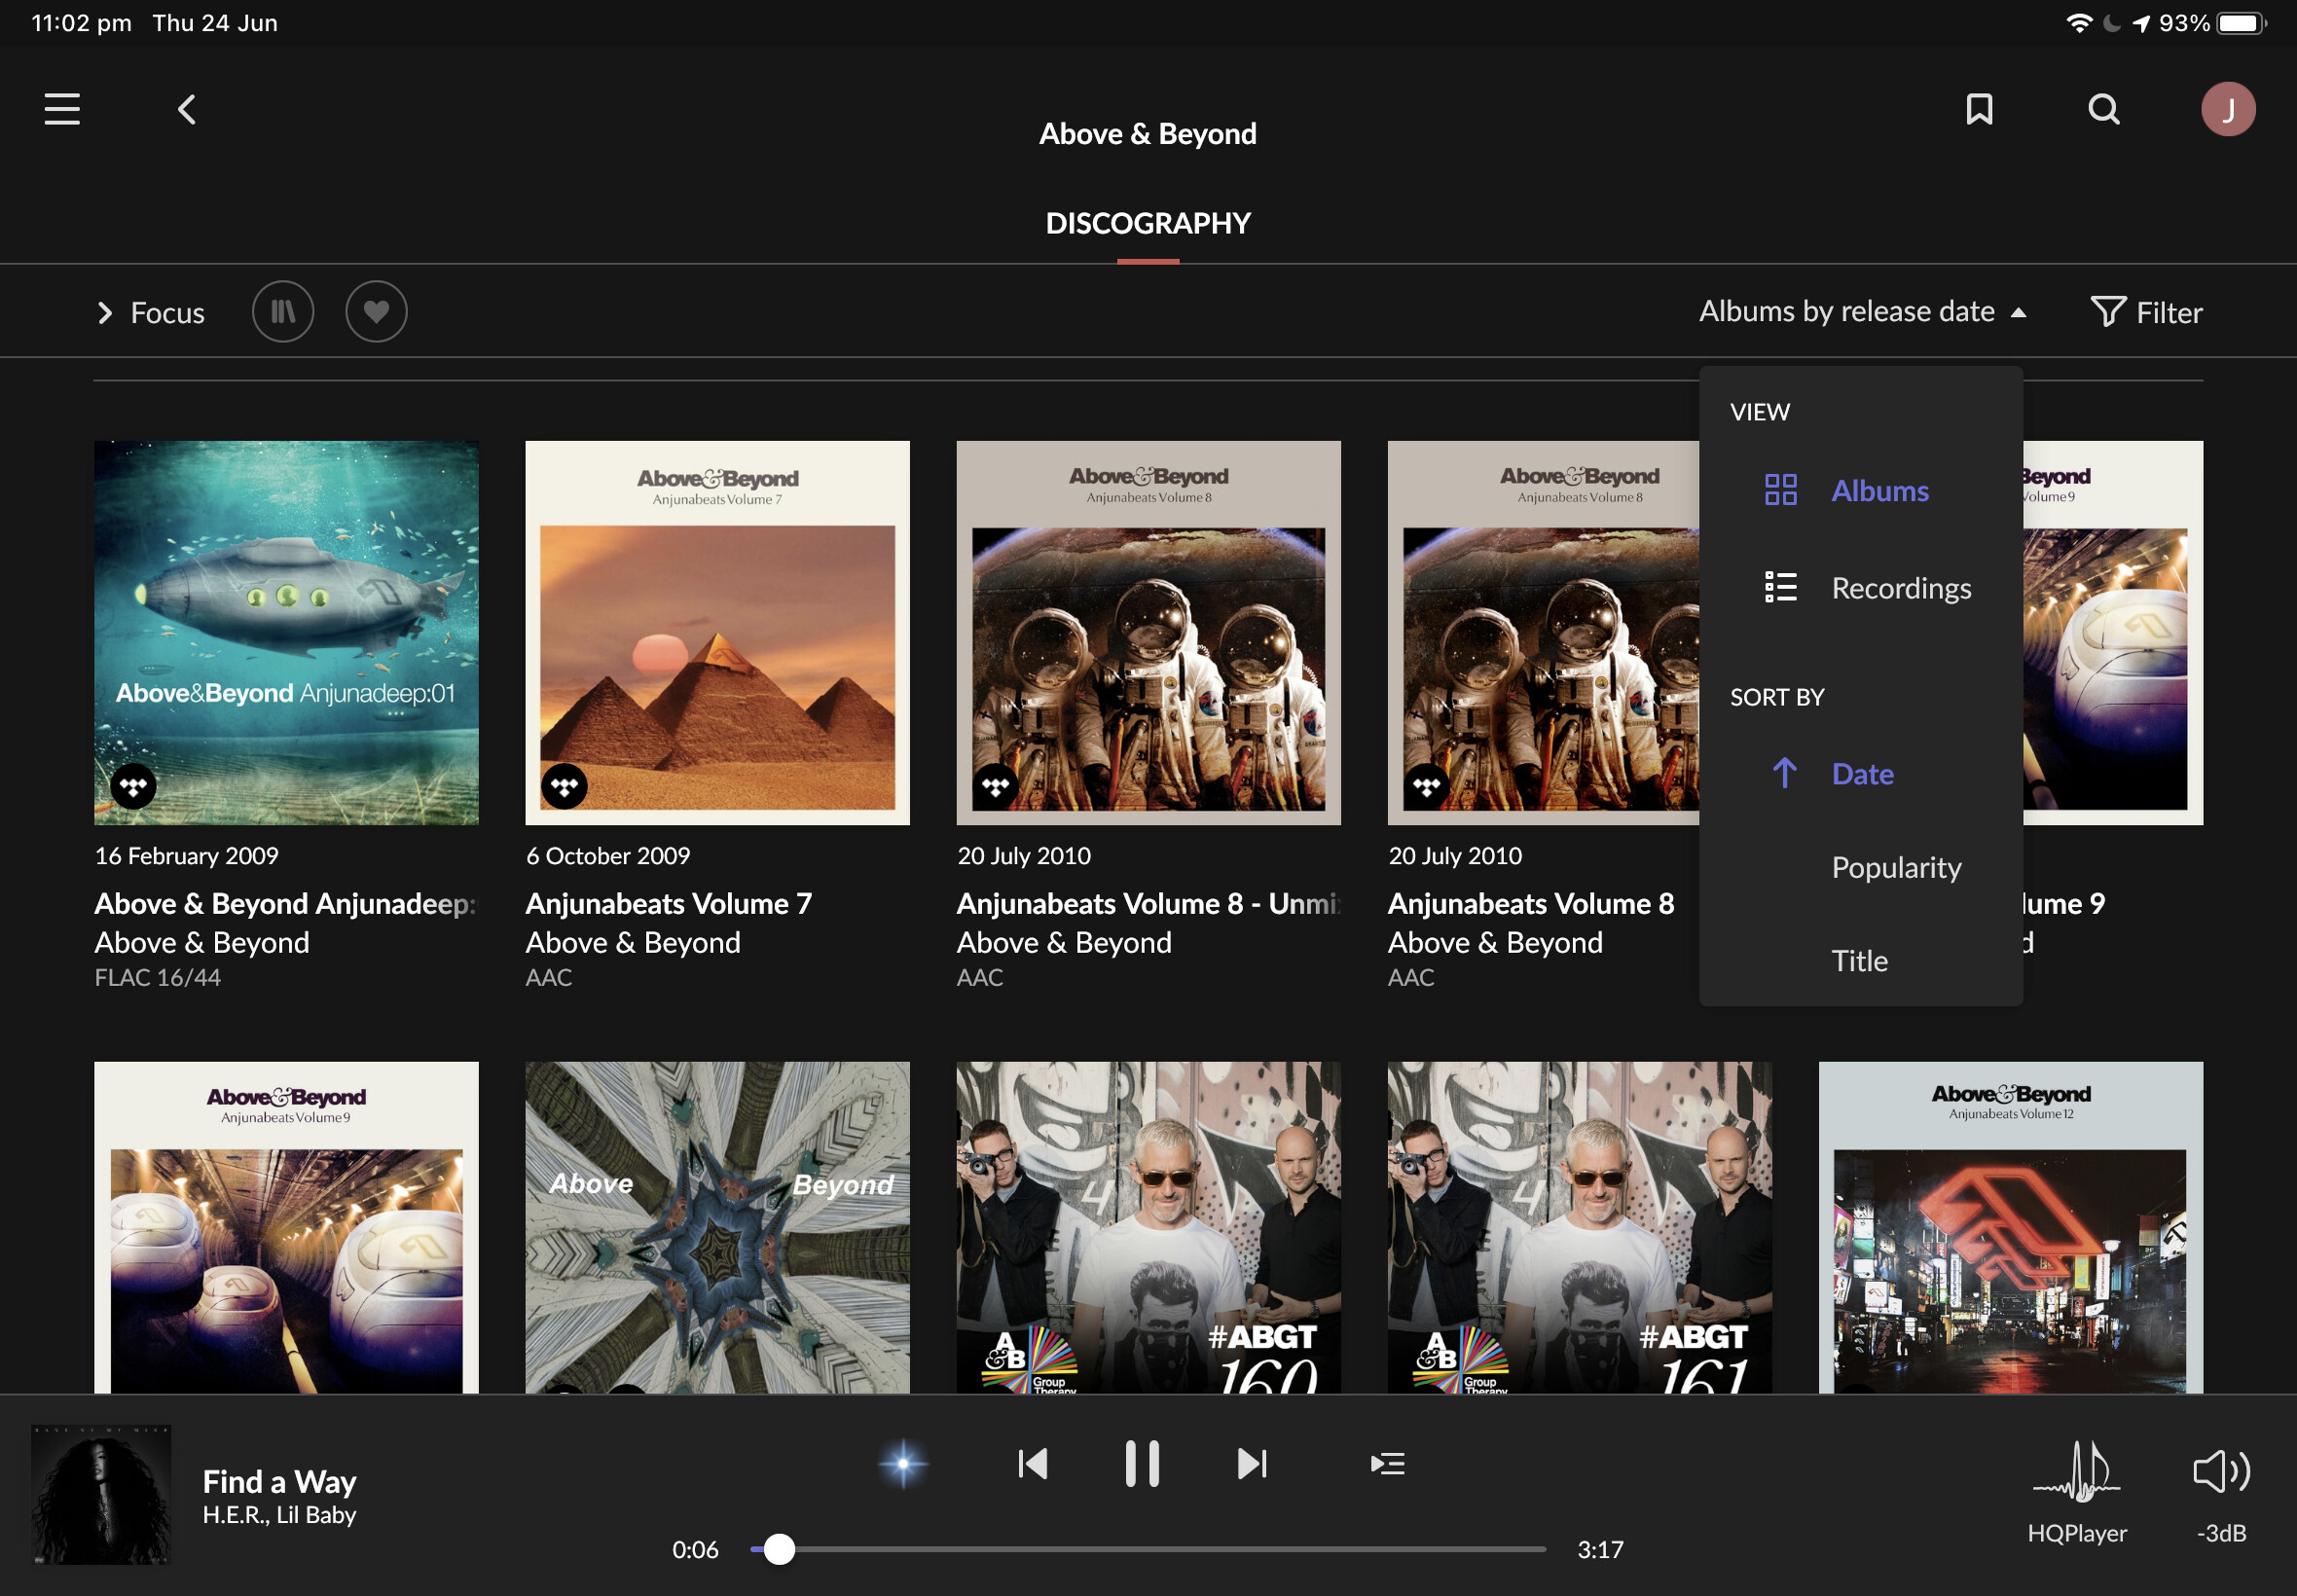The height and width of the screenshot is (1596, 2297).
Task: Toggle Roon Radio sparkle icon
Action: [903, 1464]
